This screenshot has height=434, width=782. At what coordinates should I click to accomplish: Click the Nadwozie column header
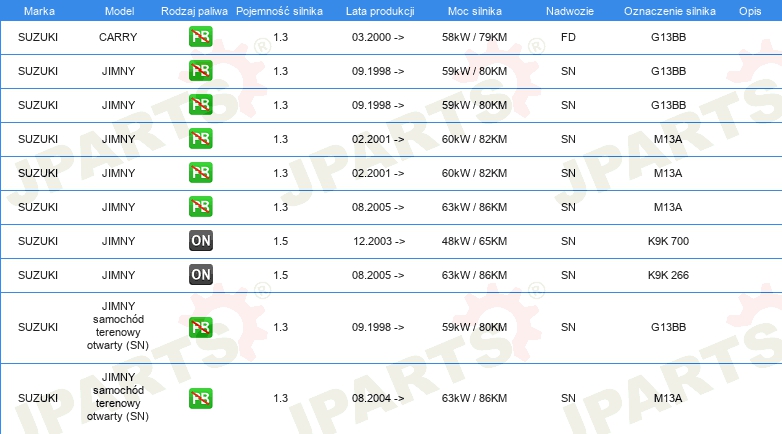pos(570,11)
